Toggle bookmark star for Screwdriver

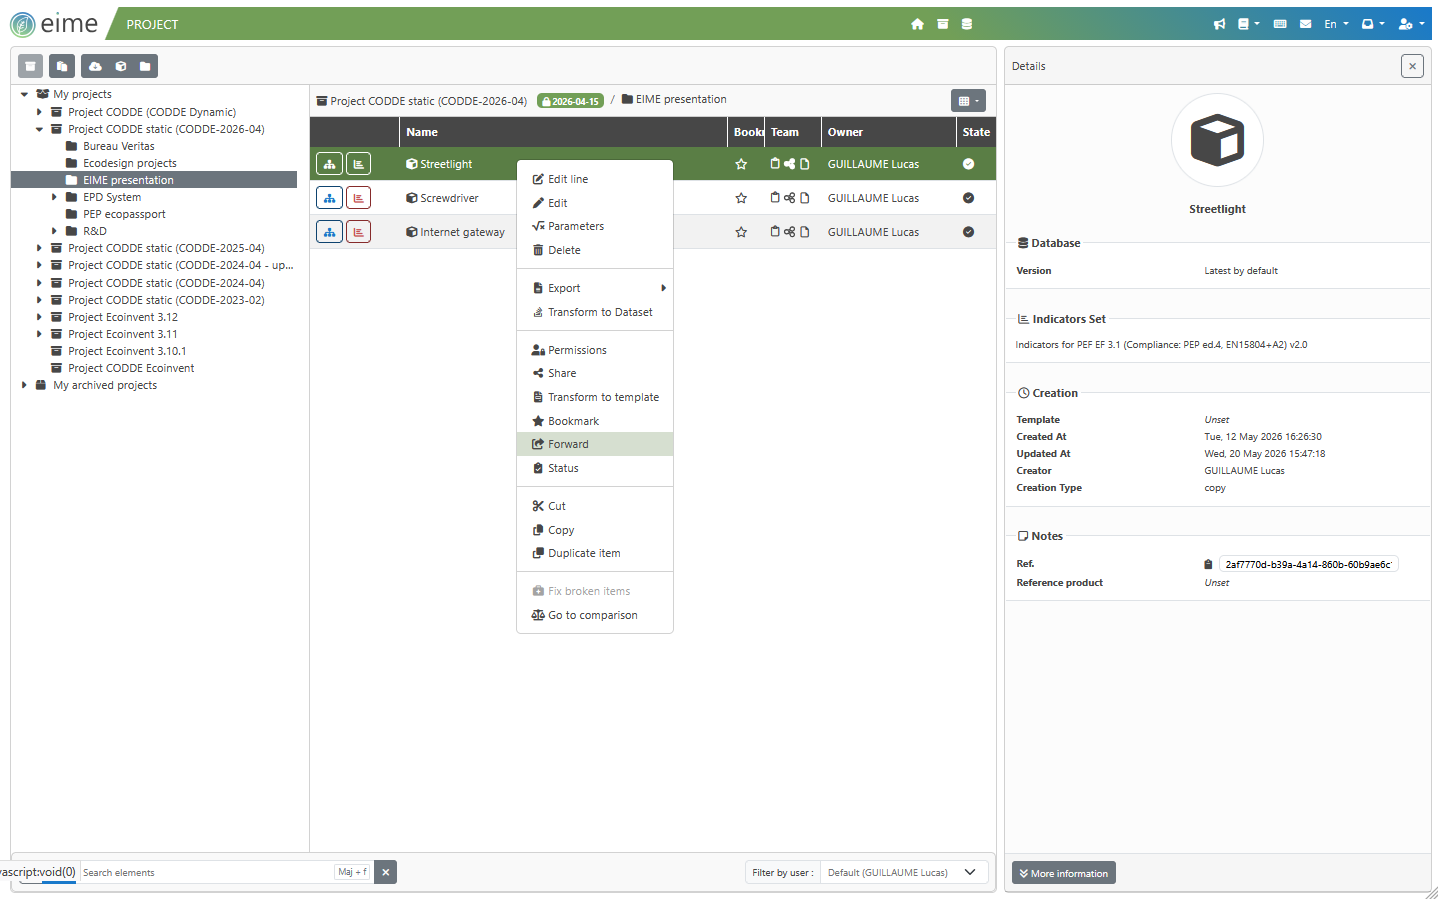click(741, 198)
